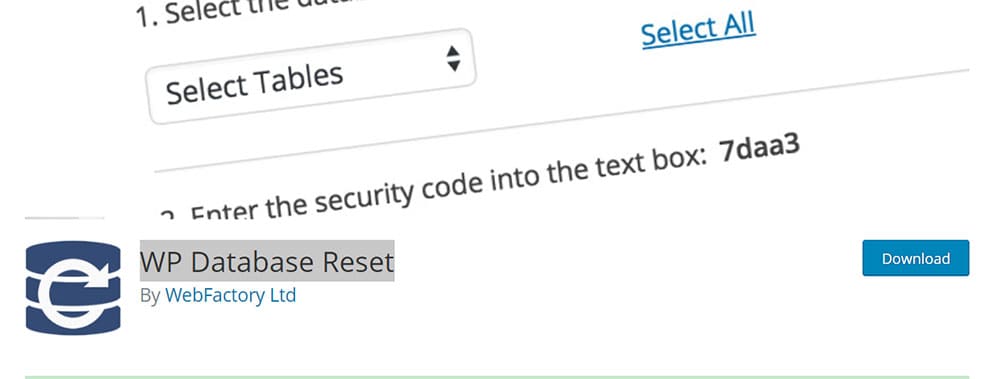1000x379 pixels.
Task: Click the By label before the author
Action: [x=150, y=296]
